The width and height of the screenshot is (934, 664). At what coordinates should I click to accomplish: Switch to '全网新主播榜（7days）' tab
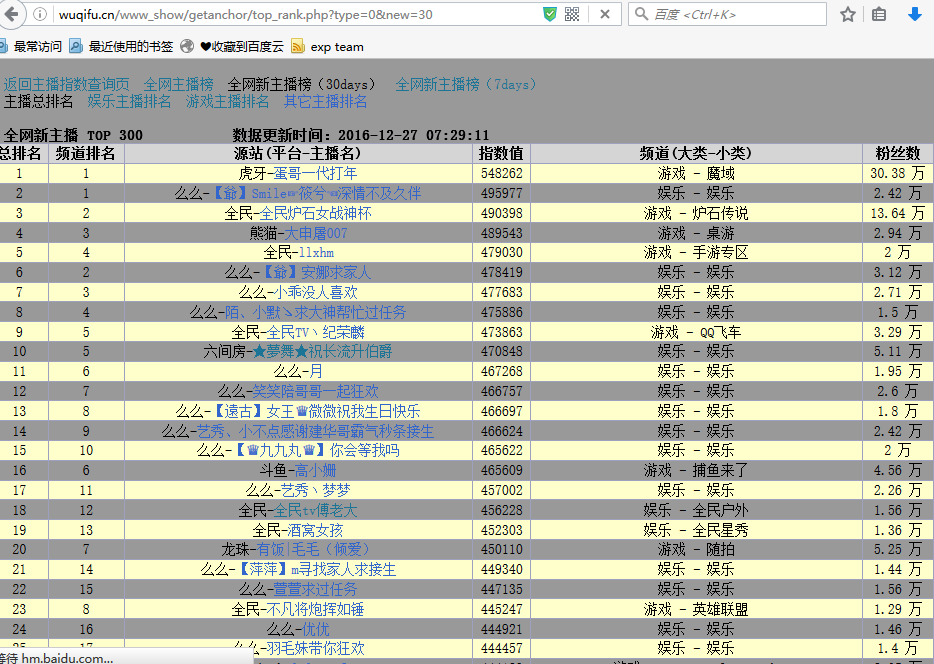(x=467, y=85)
